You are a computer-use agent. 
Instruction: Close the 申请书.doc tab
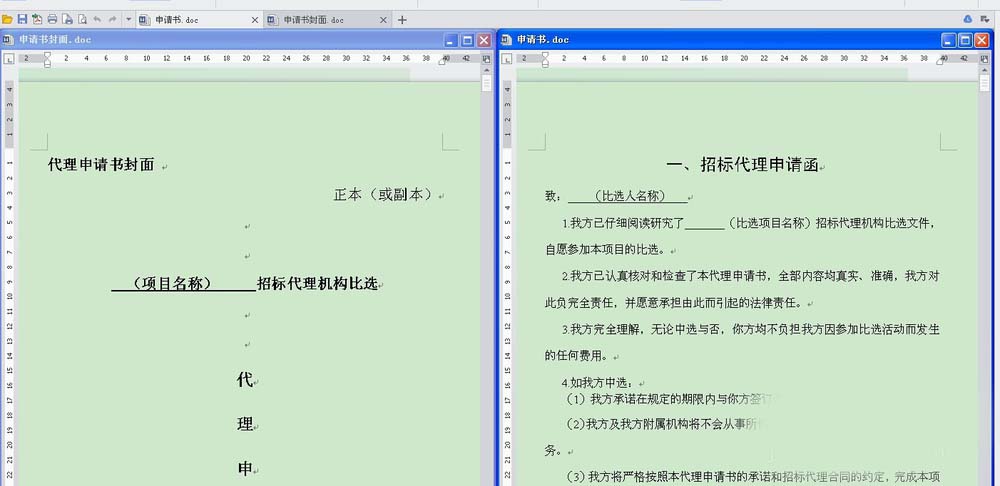[255, 20]
